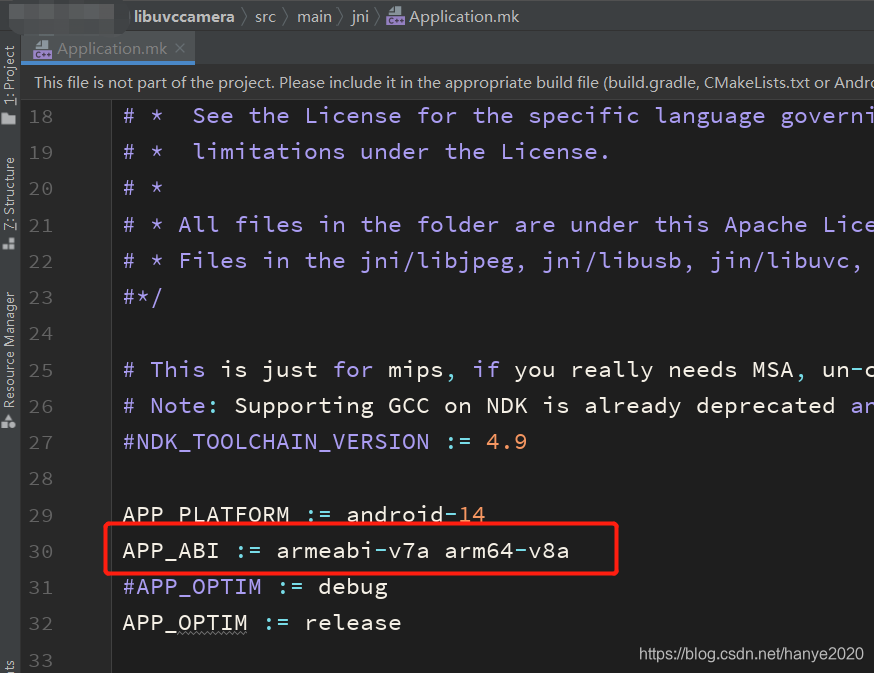Place cursor on APP_ABI line
Image resolution: width=874 pixels, height=673 pixels.
coord(346,551)
